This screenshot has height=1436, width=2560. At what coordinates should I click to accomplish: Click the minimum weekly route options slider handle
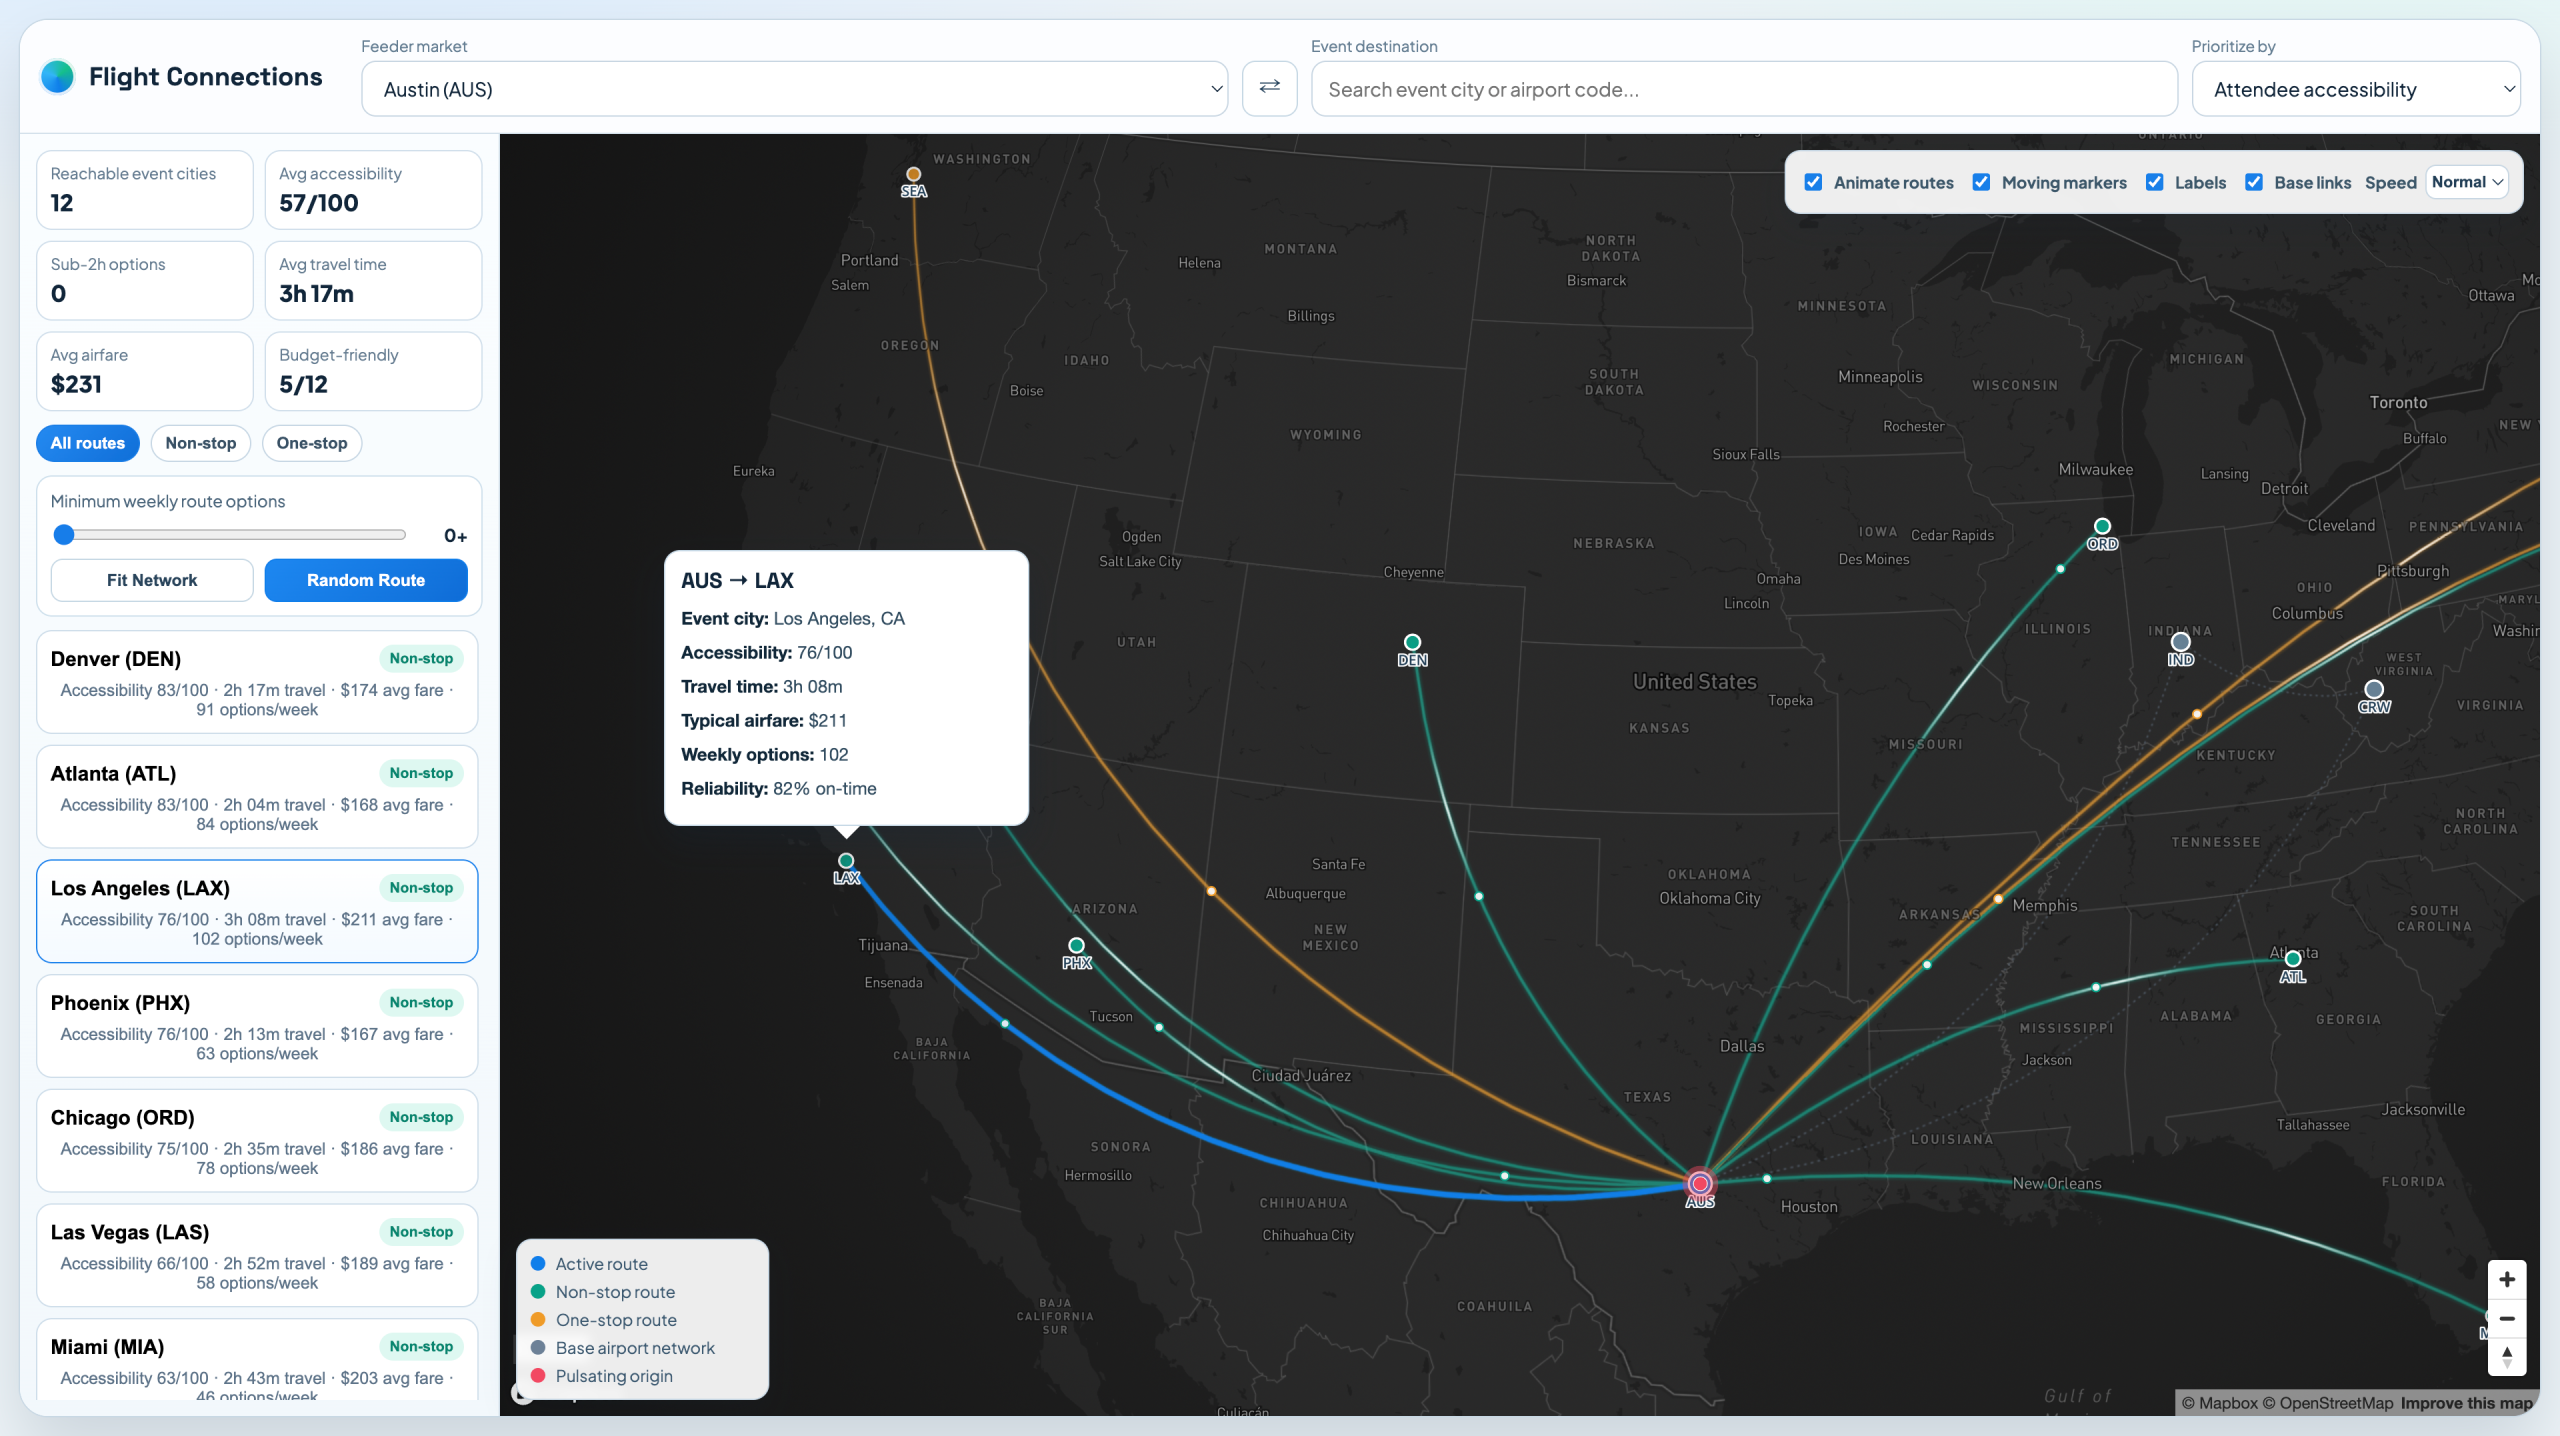[x=64, y=535]
